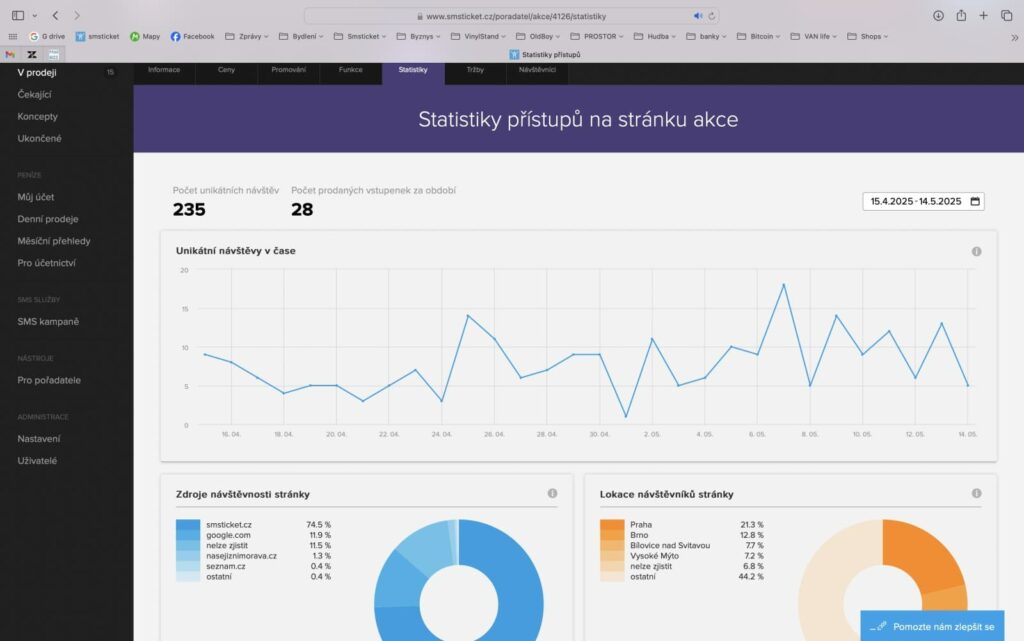Viewport: 1024px width, 641px height.
Task: Open Safari Downloads icon in toolbar
Action: pos(938,15)
